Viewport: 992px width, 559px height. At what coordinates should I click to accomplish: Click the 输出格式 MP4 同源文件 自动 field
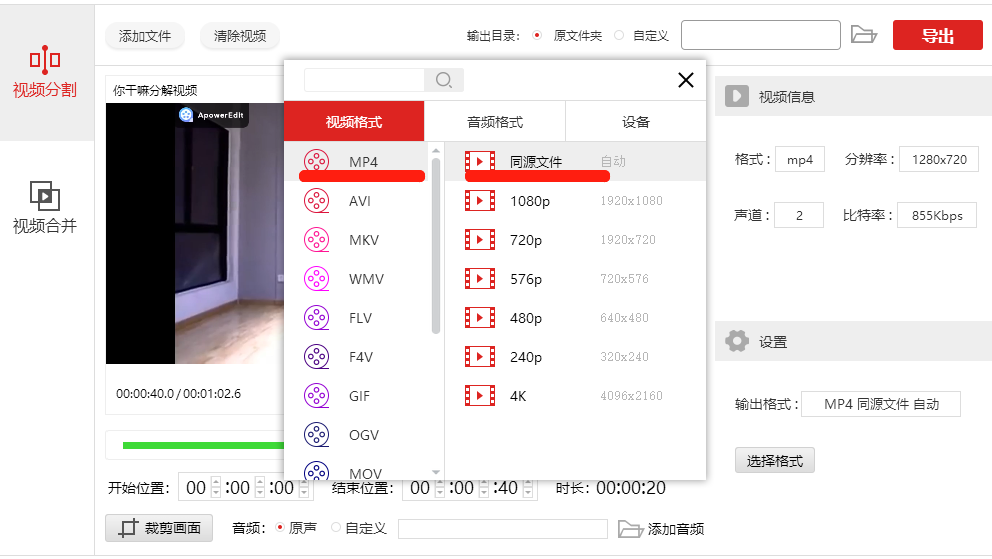881,404
